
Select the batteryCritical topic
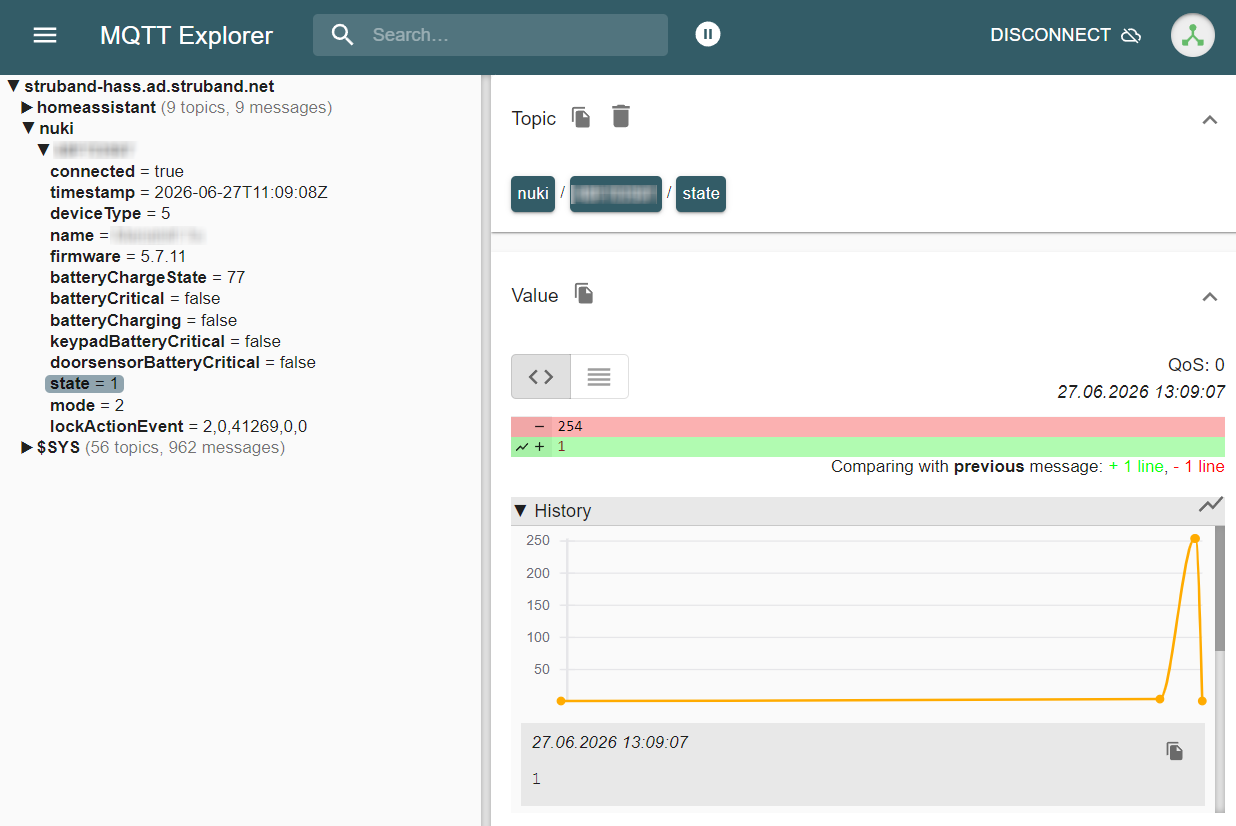coord(135,298)
